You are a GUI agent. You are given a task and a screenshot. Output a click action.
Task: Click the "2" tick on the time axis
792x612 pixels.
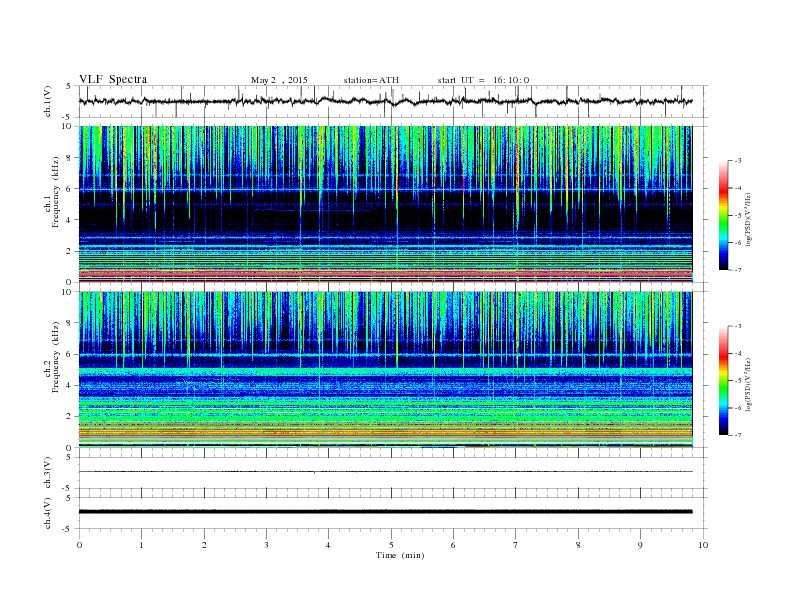(204, 545)
